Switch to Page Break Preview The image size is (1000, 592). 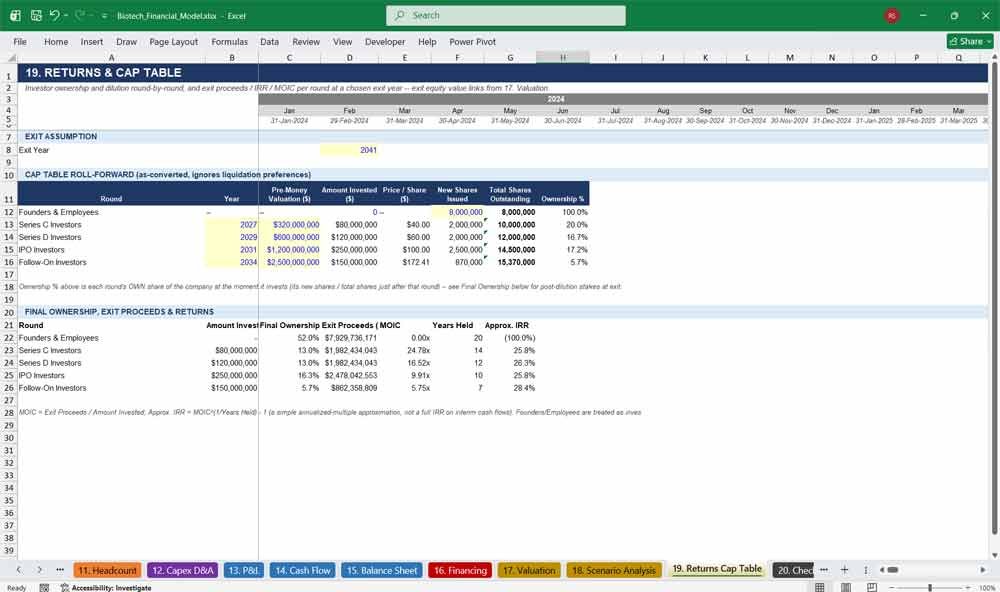[871, 588]
